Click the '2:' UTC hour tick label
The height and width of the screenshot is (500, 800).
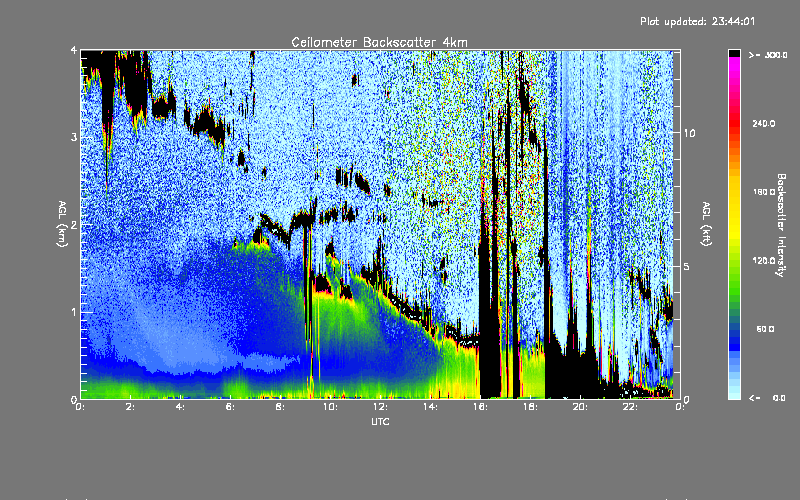pos(131,407)
